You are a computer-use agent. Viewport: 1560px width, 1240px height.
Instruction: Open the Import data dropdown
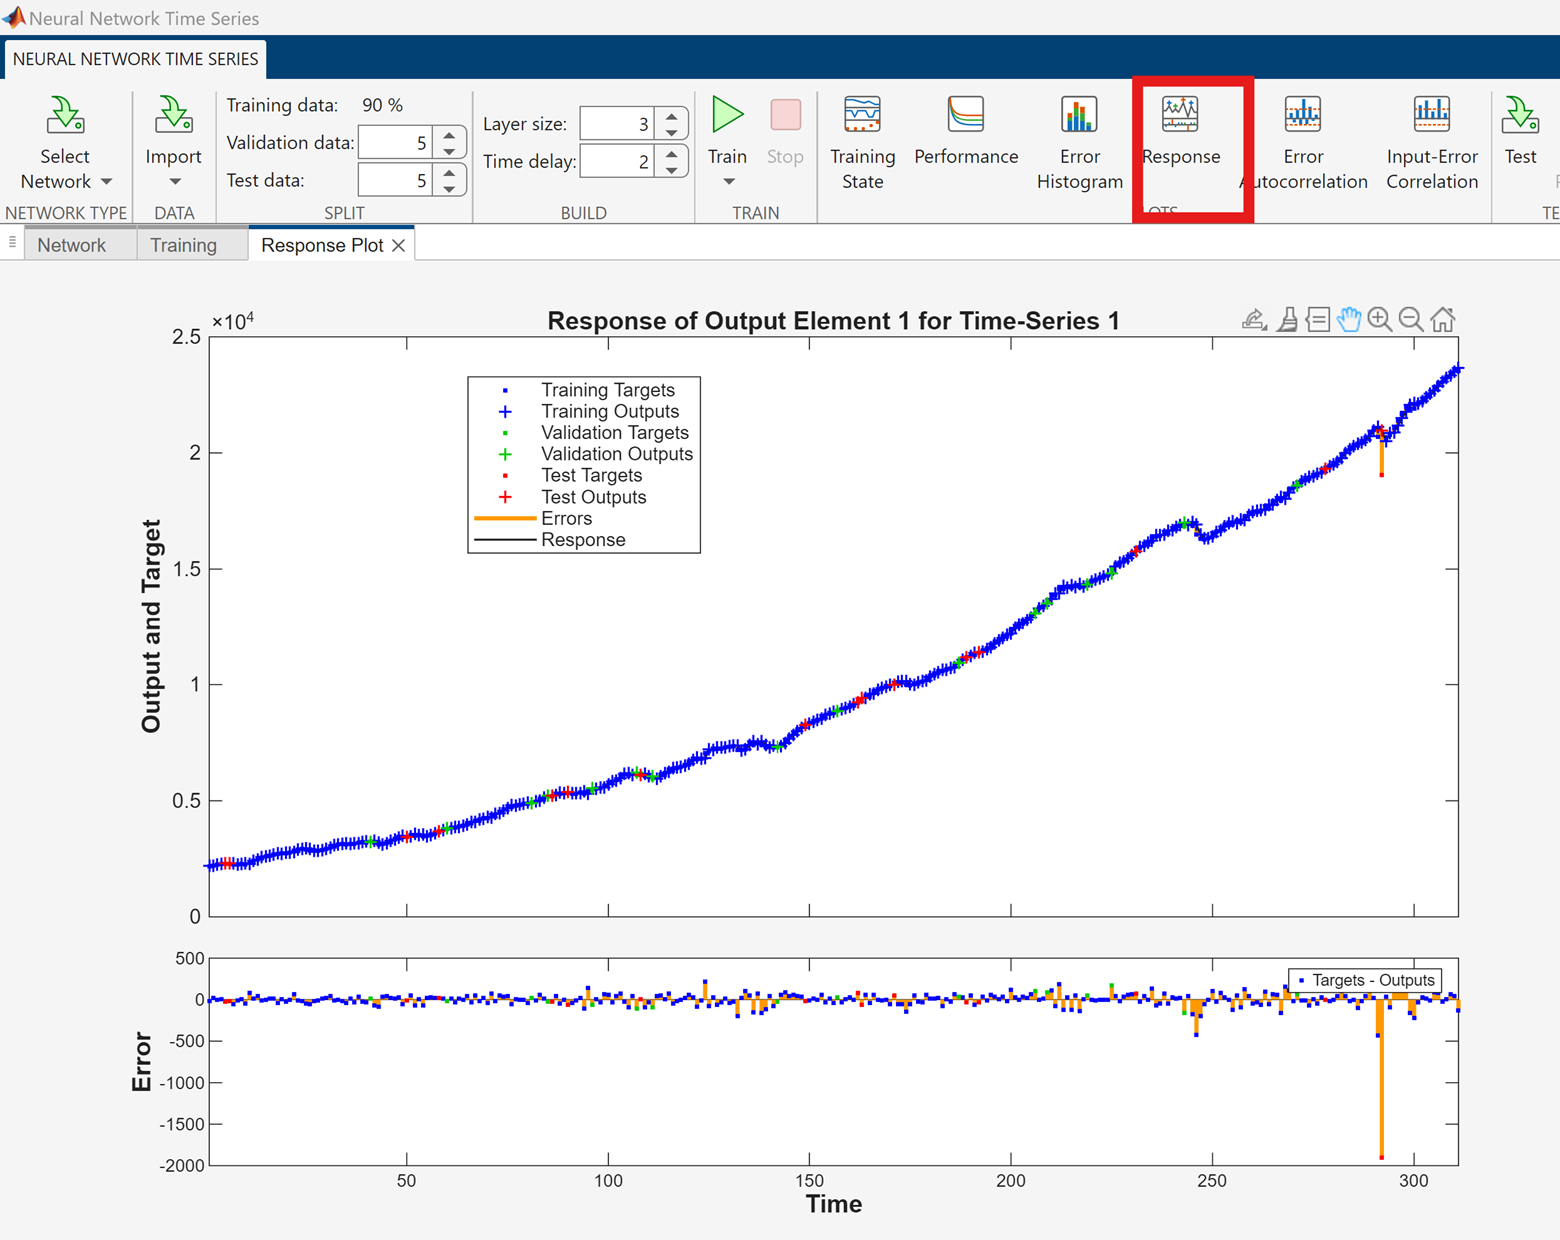point(174,181)
